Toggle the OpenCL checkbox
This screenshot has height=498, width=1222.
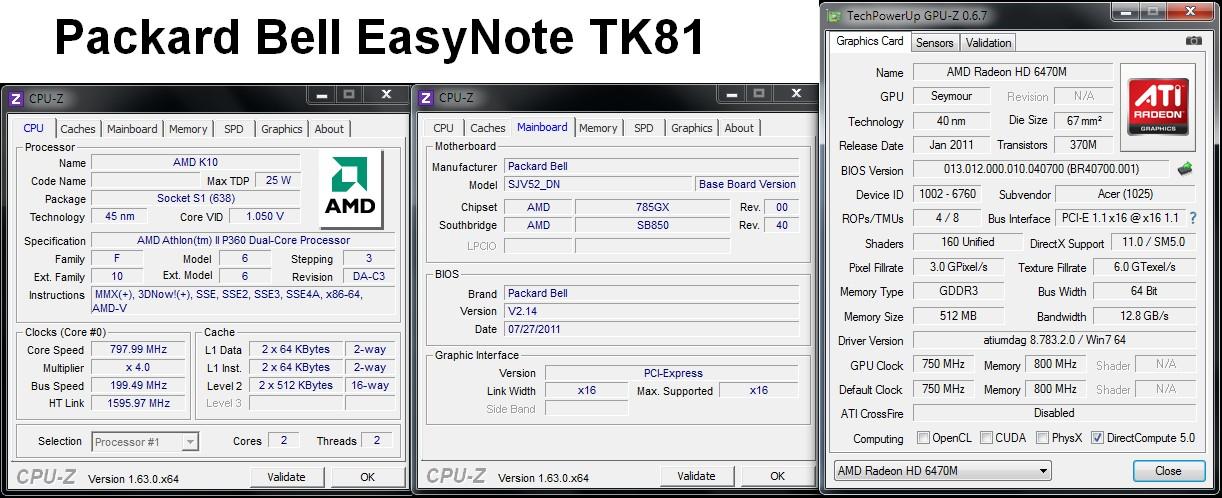923,438
